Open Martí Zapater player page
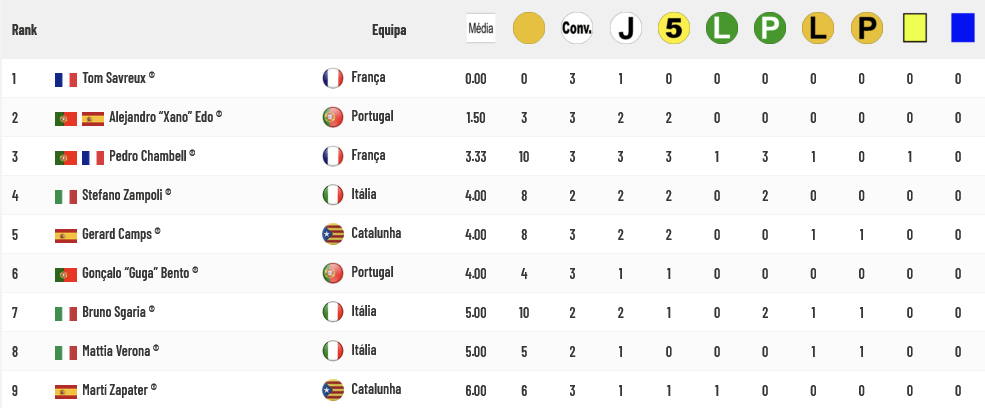The width and height of the screenshot is (985, 408). click(115, 390)
